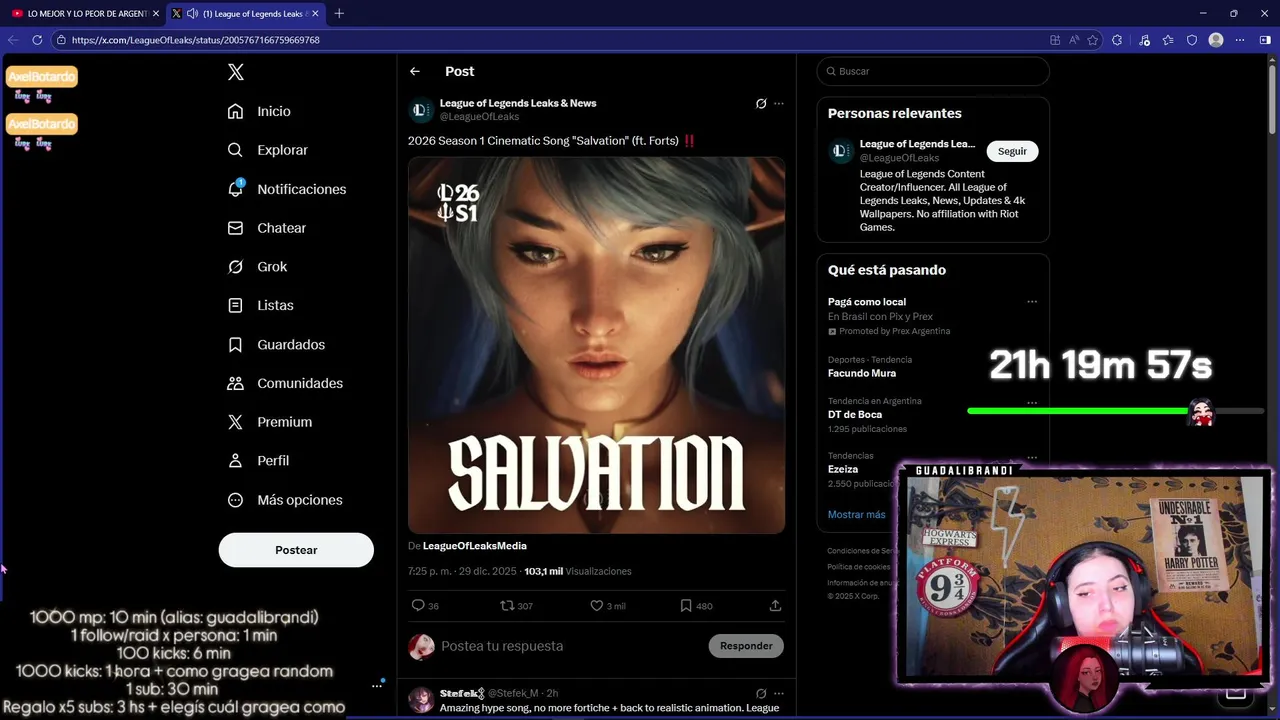
Task: Open the Salvation video thumbnail
Action: tap(596, 345)
